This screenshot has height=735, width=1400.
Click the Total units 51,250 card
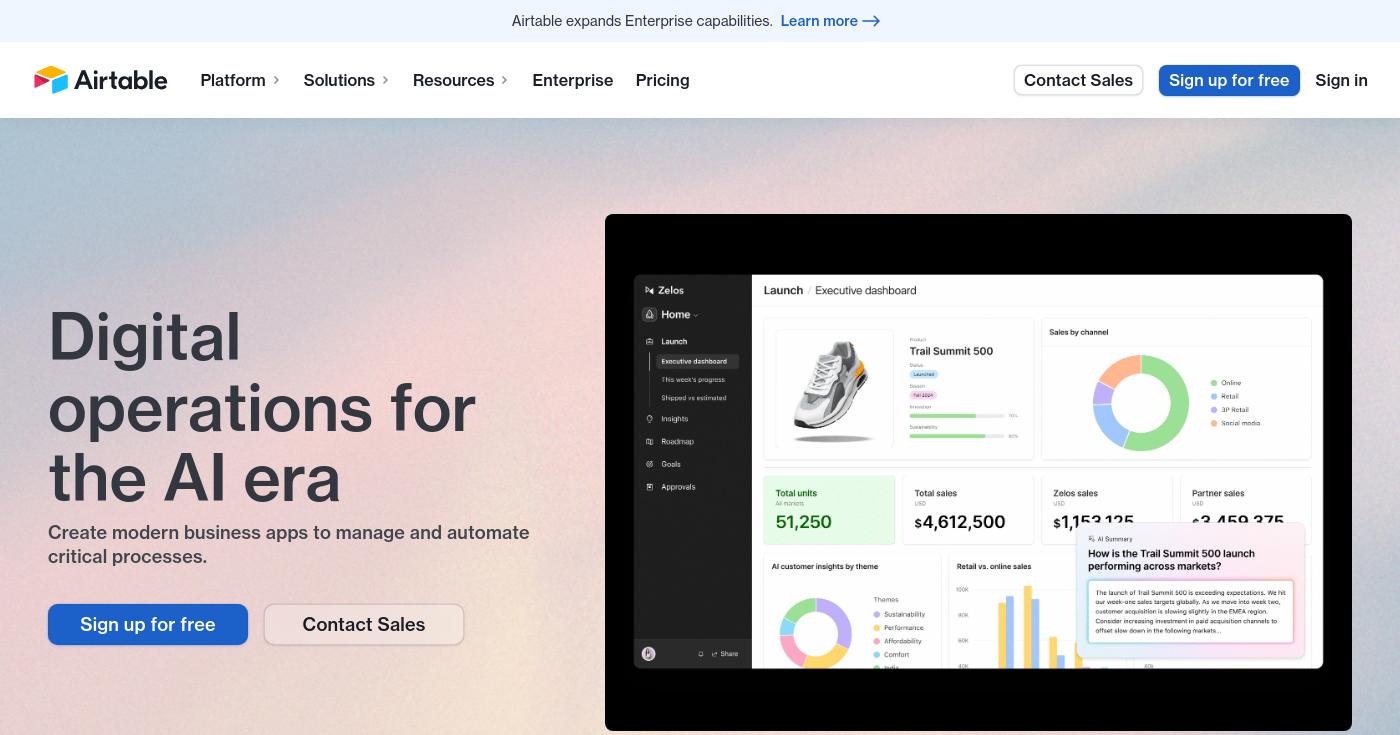click(x=829, y=510)
